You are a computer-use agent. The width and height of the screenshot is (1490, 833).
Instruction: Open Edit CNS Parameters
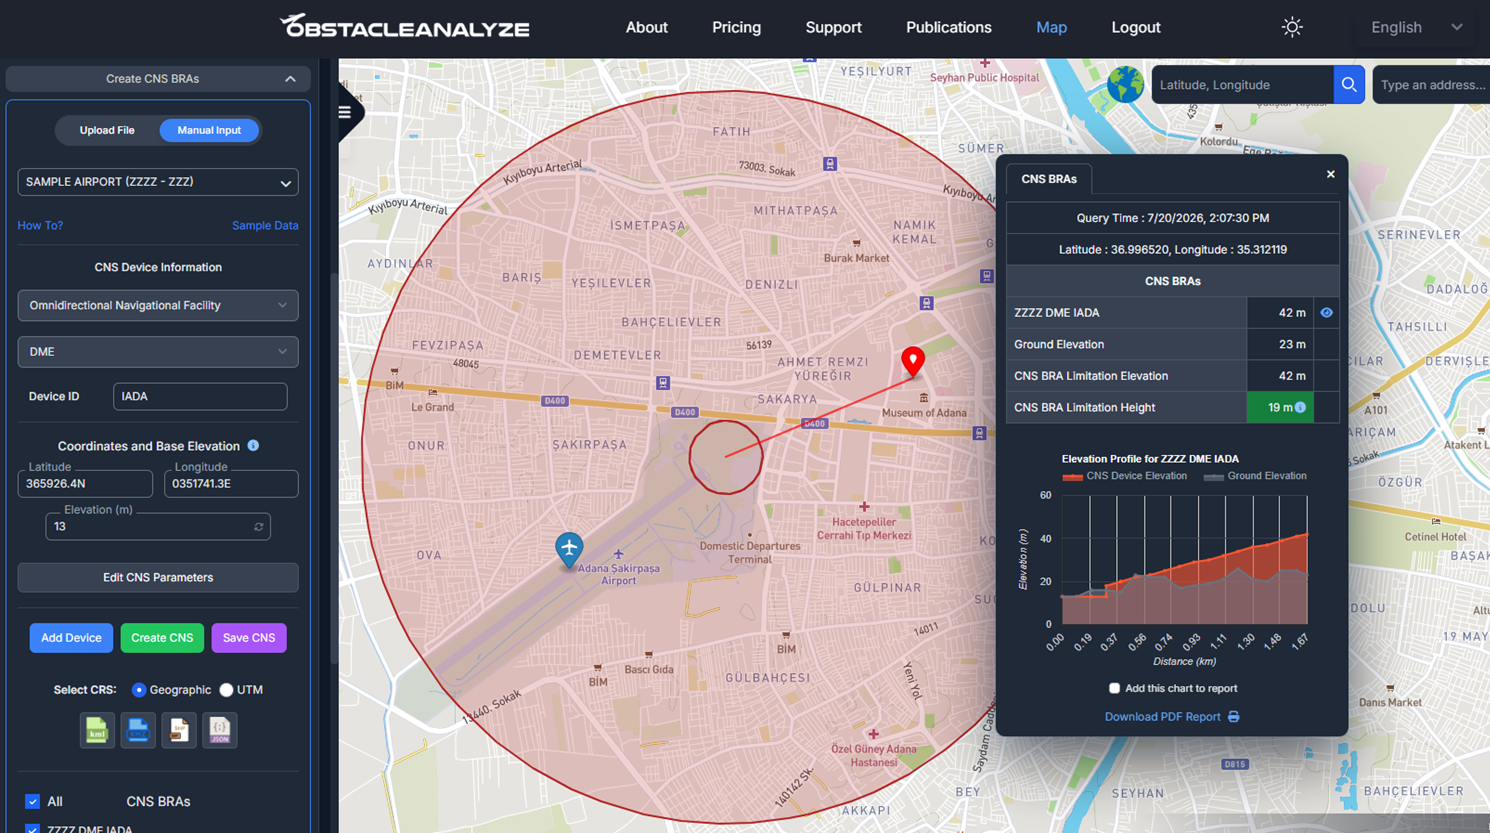(x=158, y=577)
